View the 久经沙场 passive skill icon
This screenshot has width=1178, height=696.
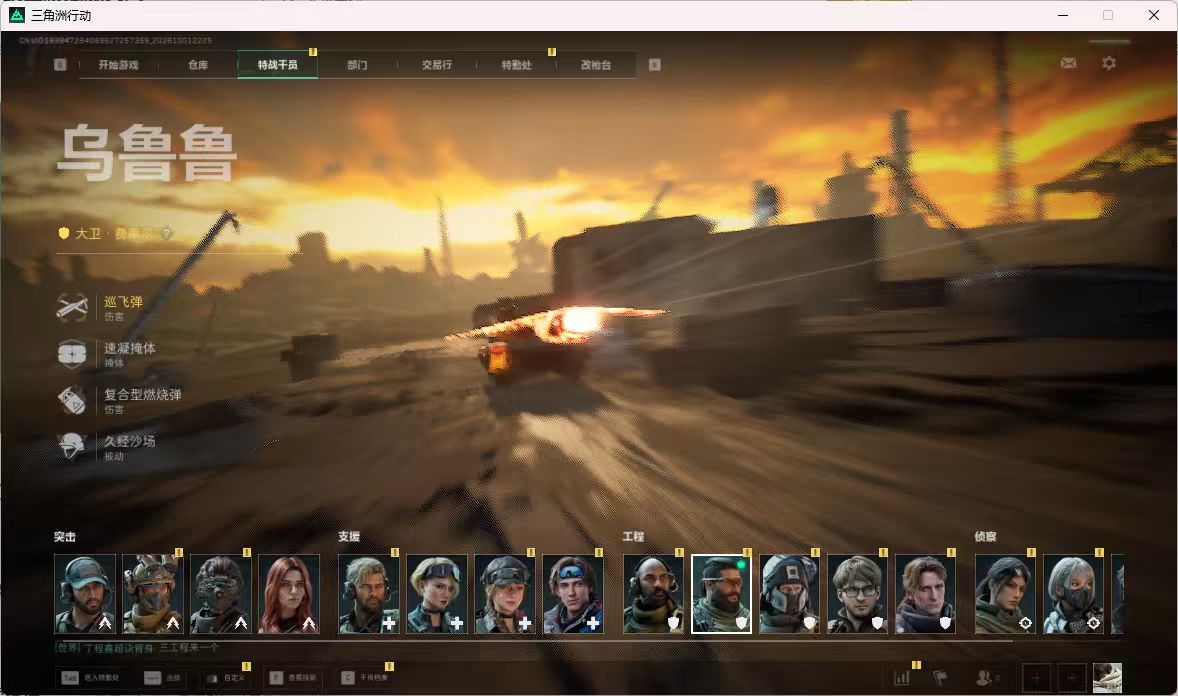[x=73, y=446]
